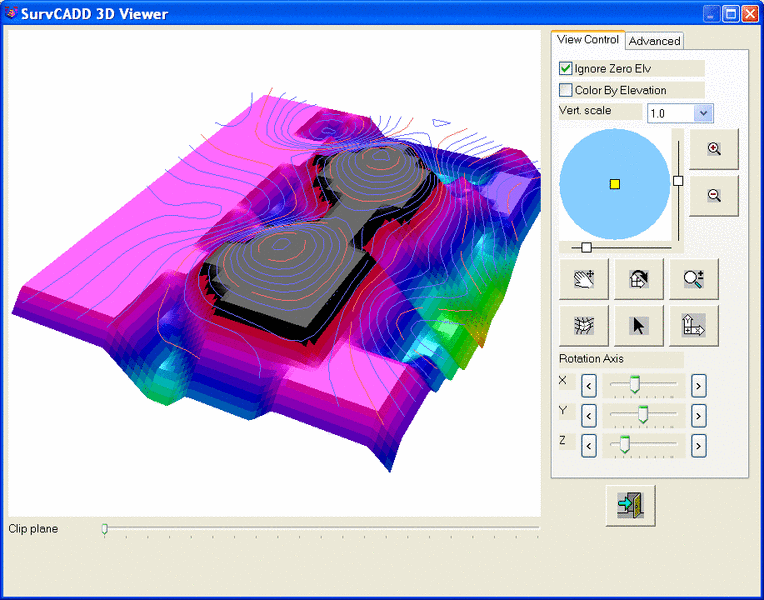Screen dimensions: 764x600
Task: Select the dynamic zoom magnifier tool
Action: click(694, 279)
